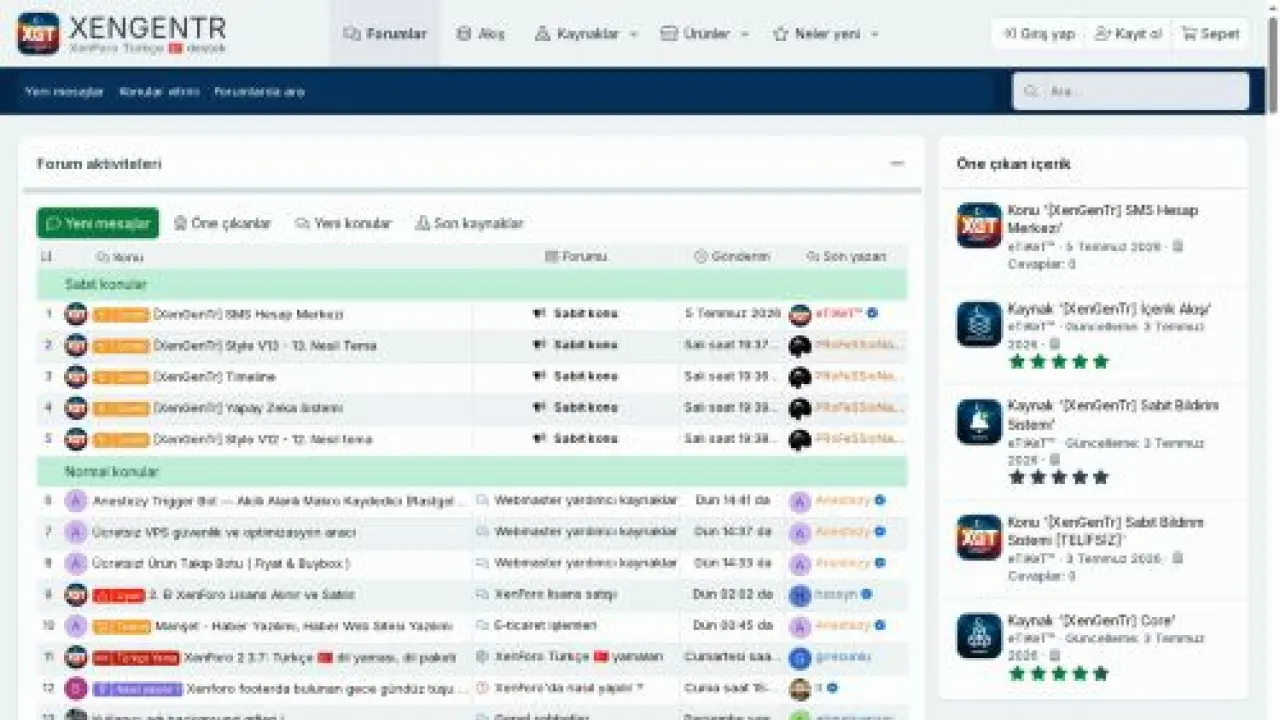Expand the Neler yeni menu arrow
The image size is (1280, 720).
pos(874,34)
